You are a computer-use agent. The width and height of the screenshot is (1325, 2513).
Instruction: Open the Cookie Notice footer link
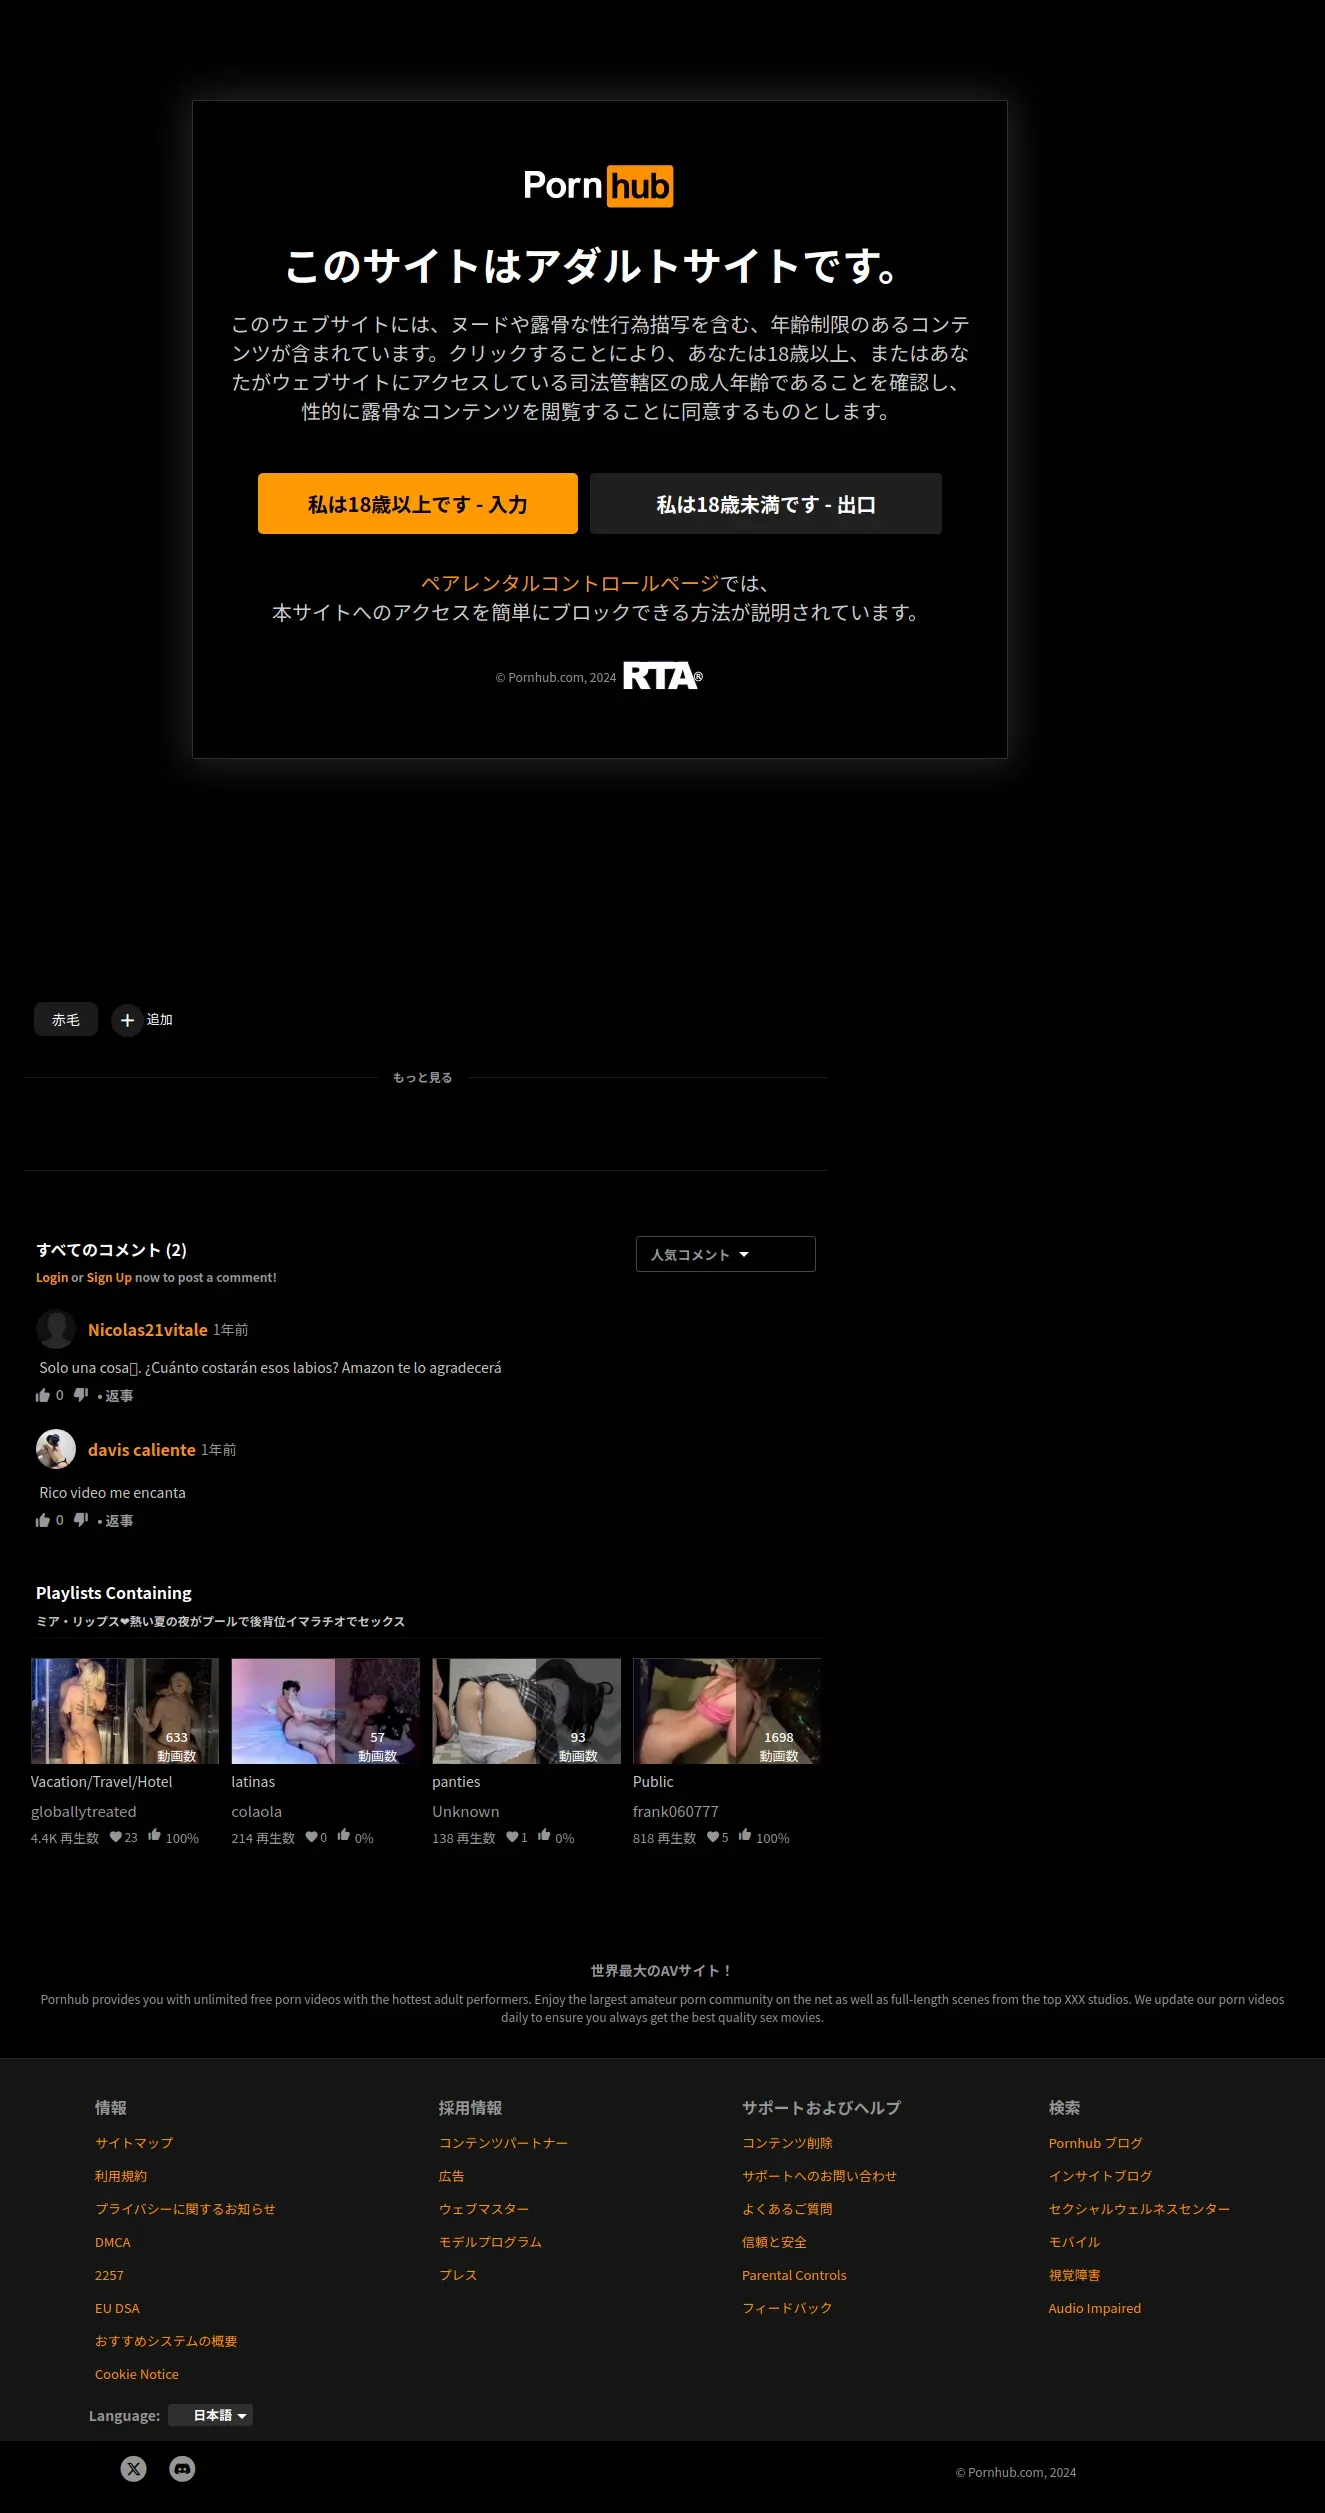click(137, 2374)
